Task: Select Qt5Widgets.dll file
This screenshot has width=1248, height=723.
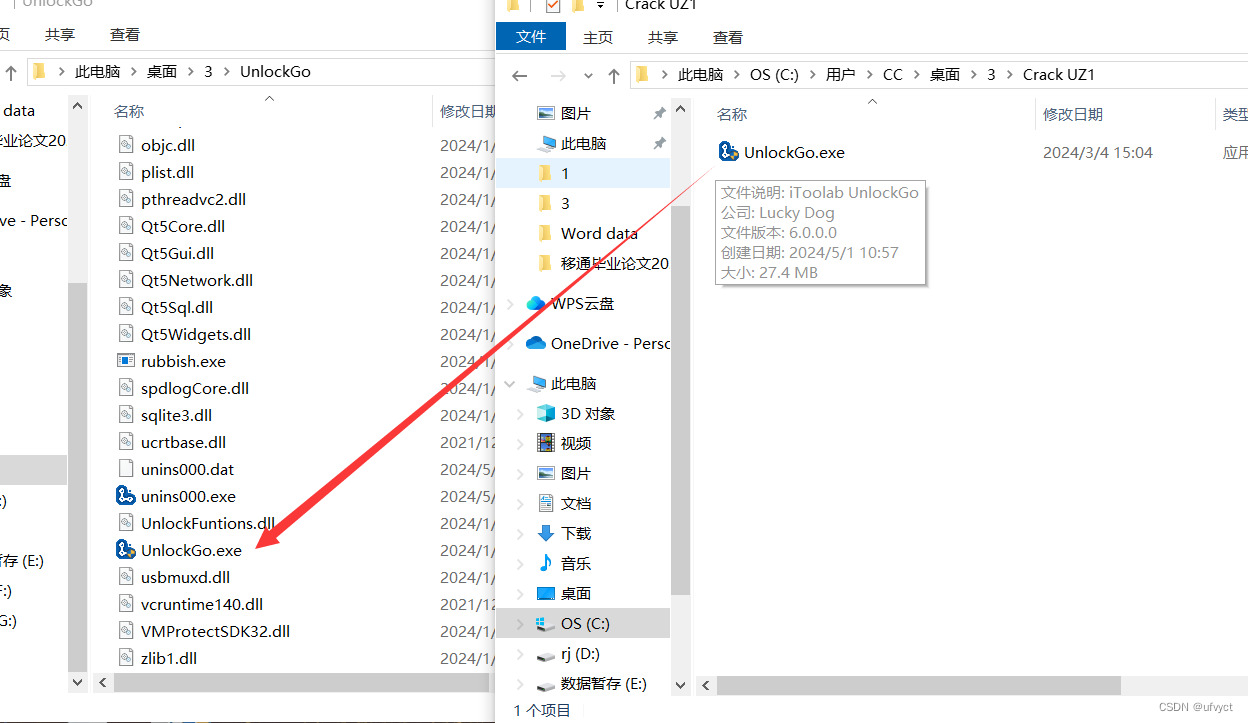Action: 196,334
